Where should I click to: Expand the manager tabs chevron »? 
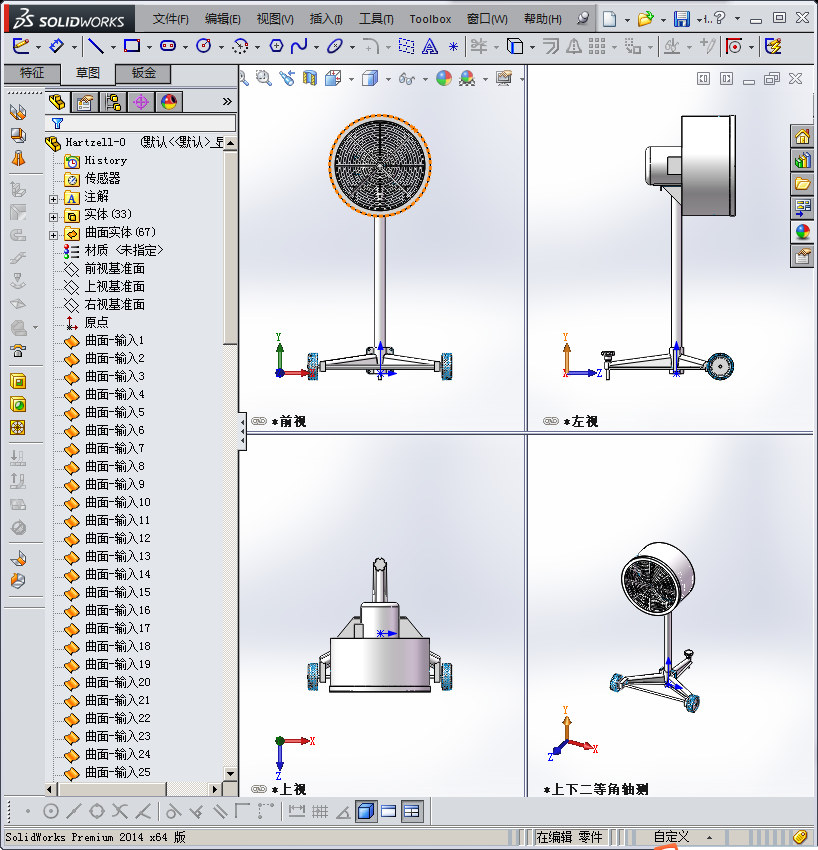(x=227, y=101)
